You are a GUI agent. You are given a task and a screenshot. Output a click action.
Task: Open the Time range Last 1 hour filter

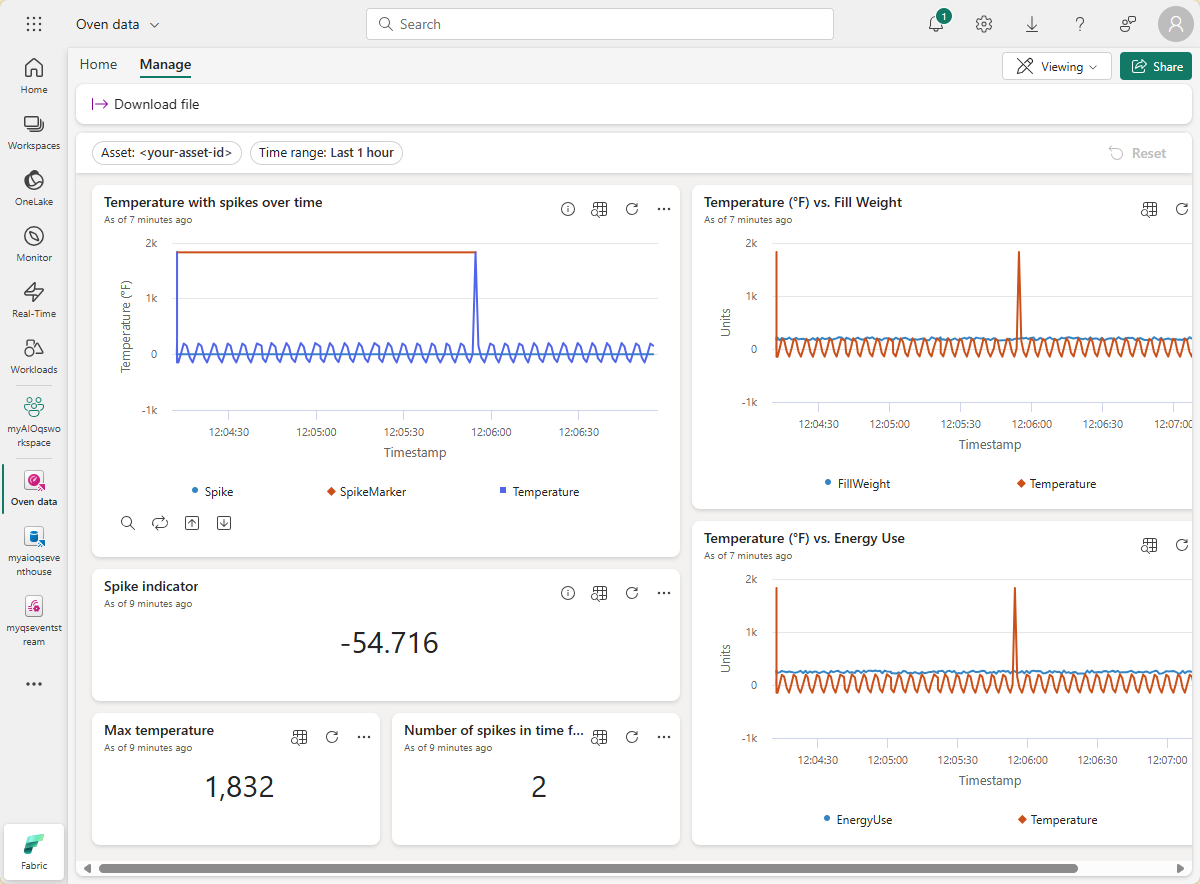coord(326,152)
